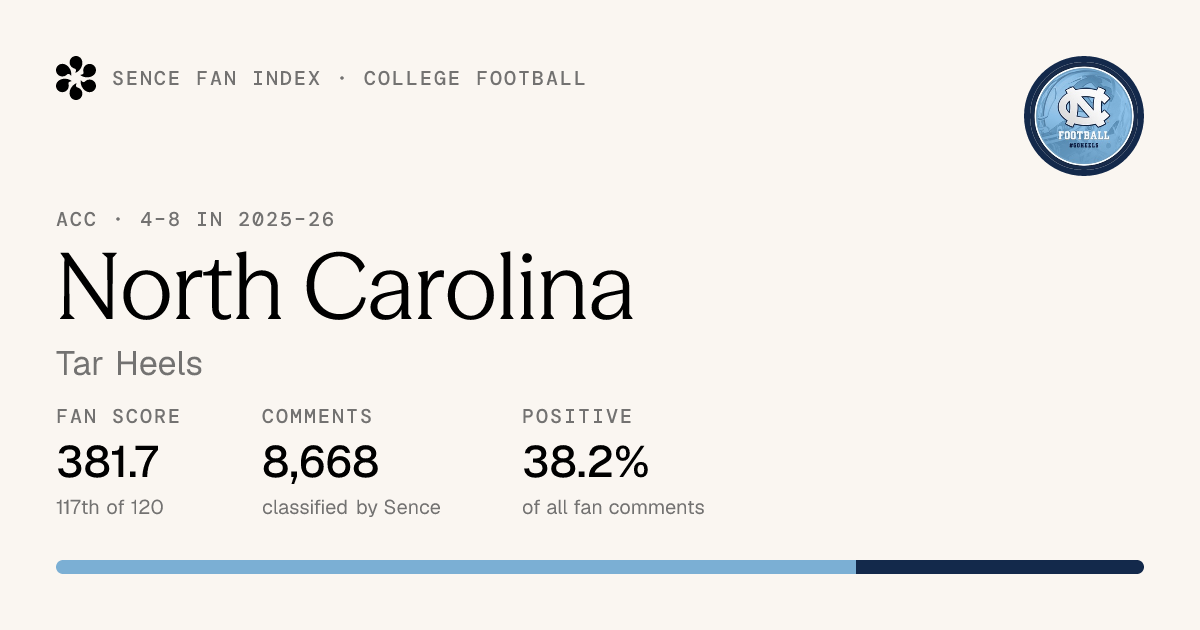1200x630 pixels.
Task: Select the 381.7 fan score value
Action: 108,462
